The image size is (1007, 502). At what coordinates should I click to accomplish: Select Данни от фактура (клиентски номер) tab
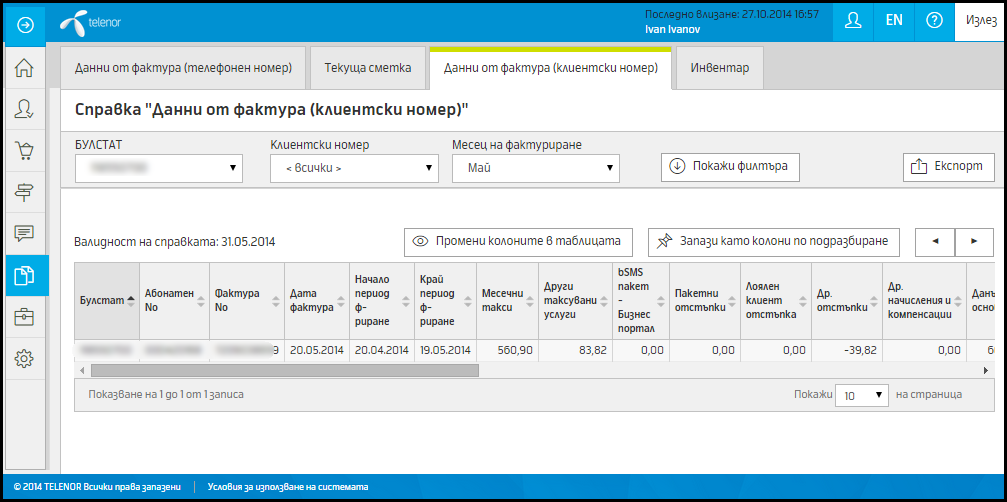[550, 68]
